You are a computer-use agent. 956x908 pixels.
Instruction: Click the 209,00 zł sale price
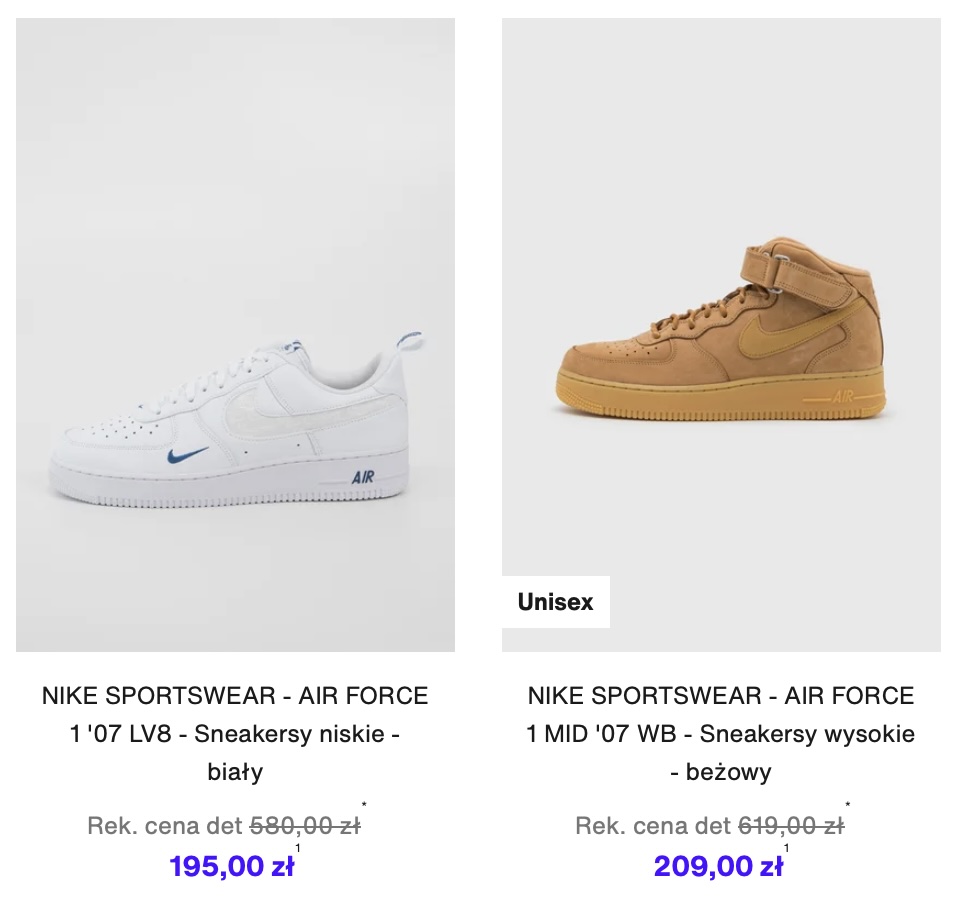click(718, 866)
